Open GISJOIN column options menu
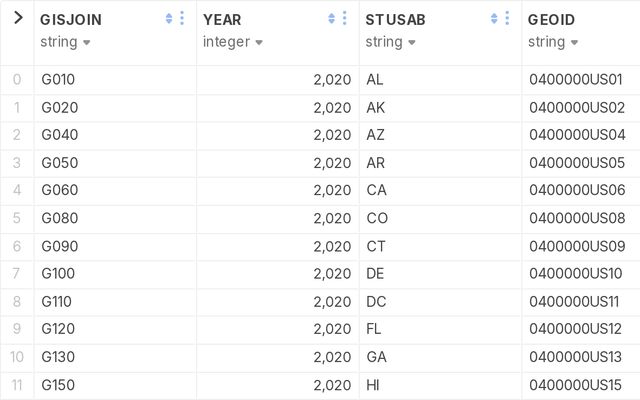This screenshot has width=640, height=400. click(x=182, y=19)
